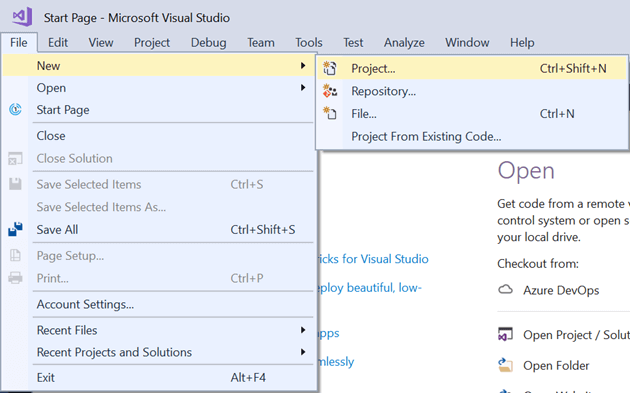Choose Close Solution menu entry
Image resolution: width=630 pixels, height=393 pixels.
(158, 158)
